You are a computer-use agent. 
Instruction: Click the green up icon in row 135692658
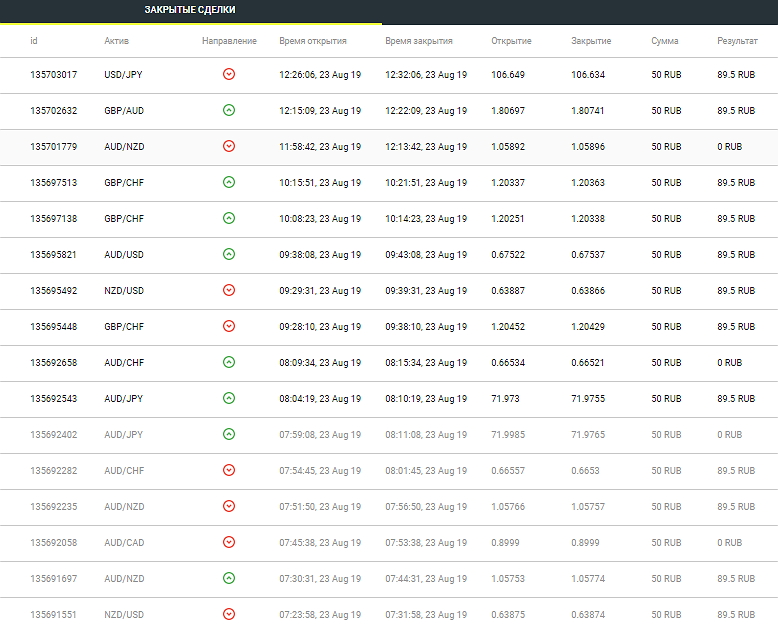229,362
